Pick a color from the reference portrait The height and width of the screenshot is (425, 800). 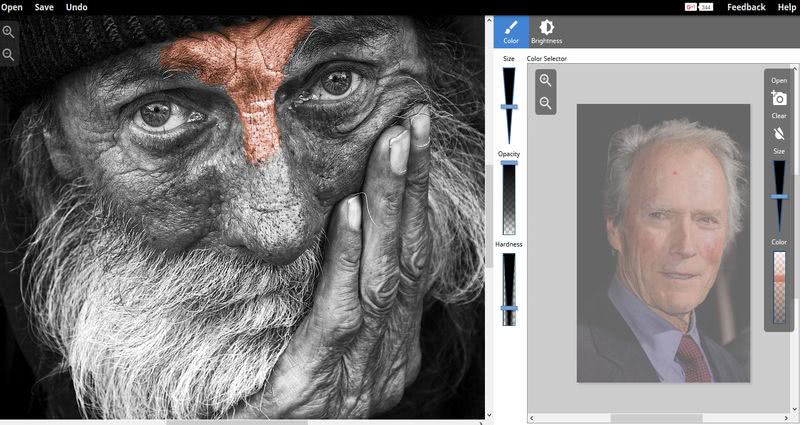pos(663,243)
